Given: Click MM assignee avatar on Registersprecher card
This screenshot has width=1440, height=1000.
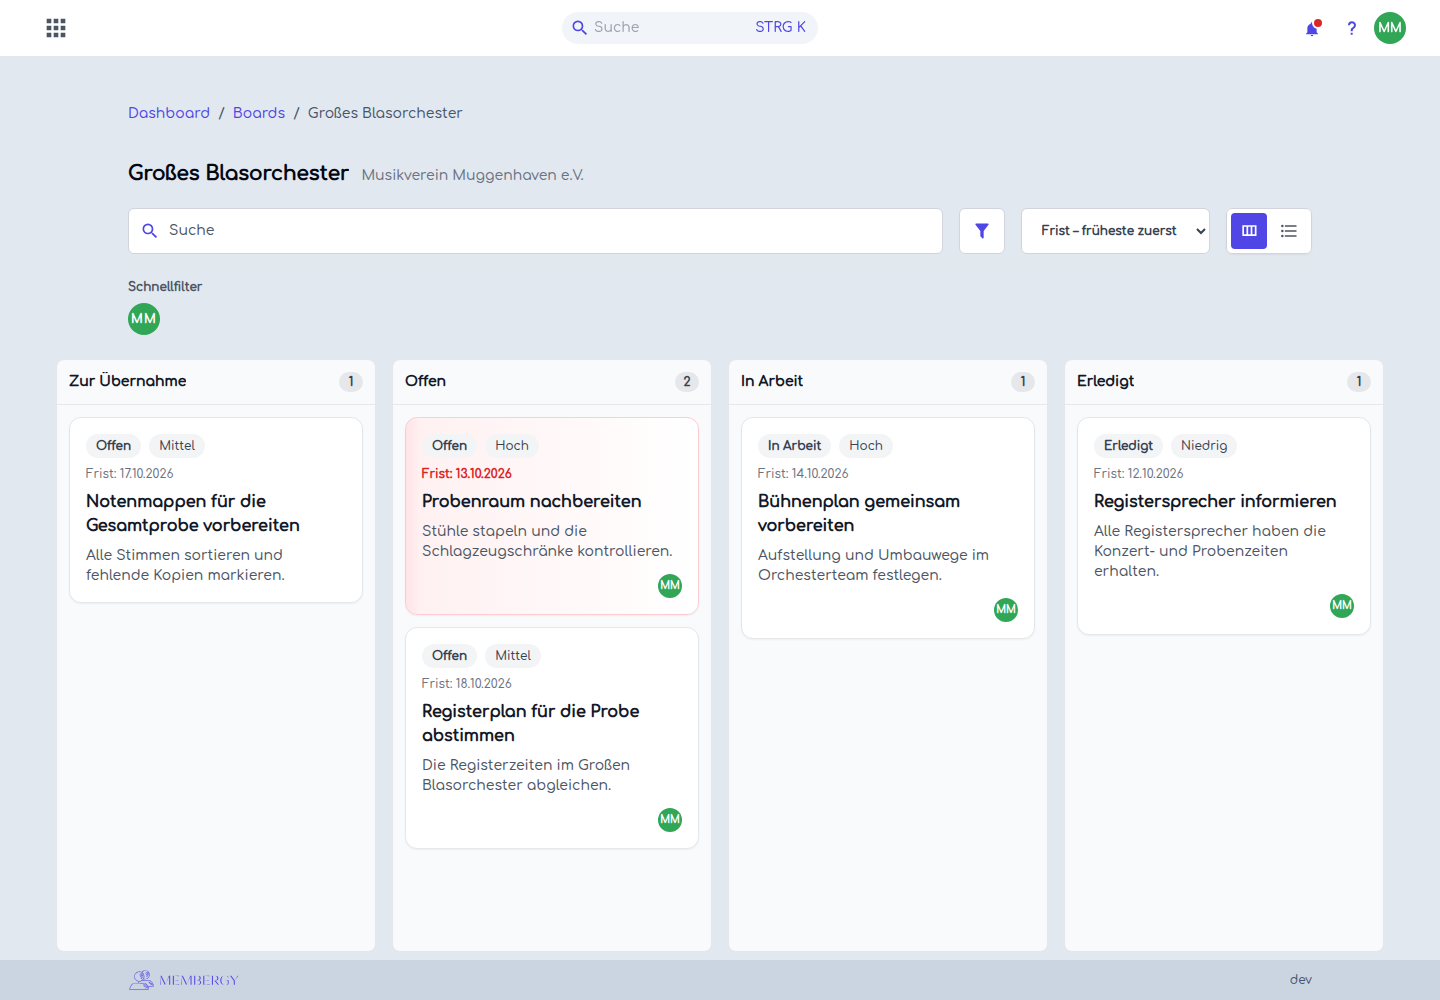Looking at the screenshot, I should (1342, 606).
